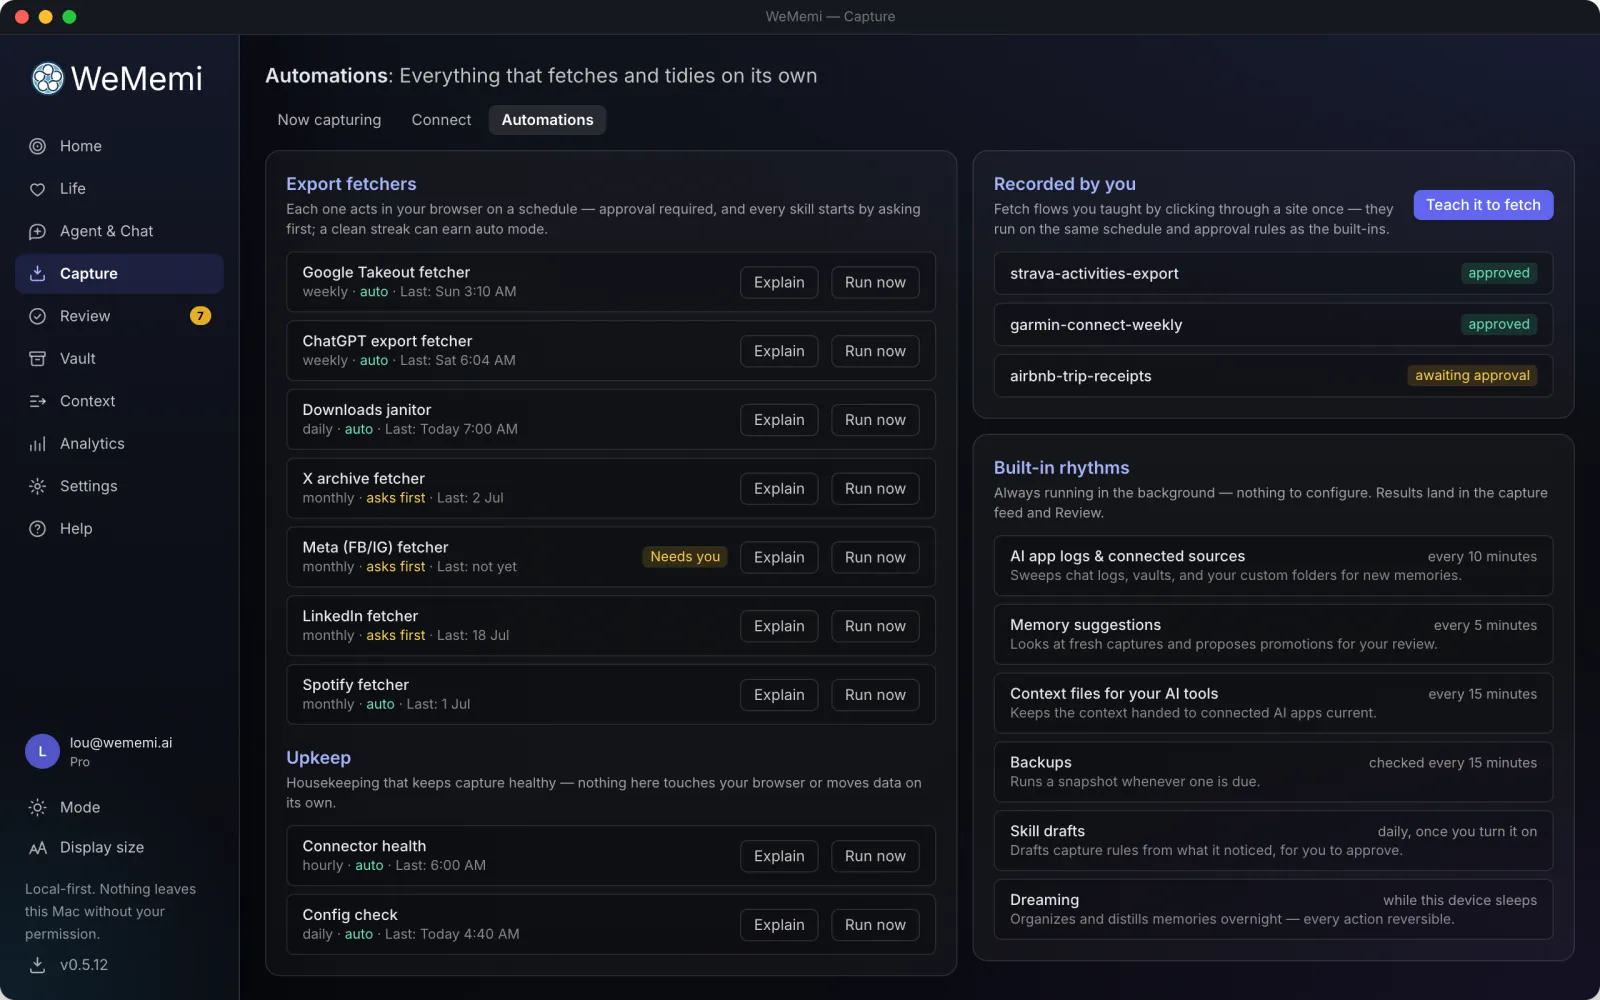Click the Capture download icon in sidebar
This screenshot has height=1000, width=1600.
[x=38, y=274]
